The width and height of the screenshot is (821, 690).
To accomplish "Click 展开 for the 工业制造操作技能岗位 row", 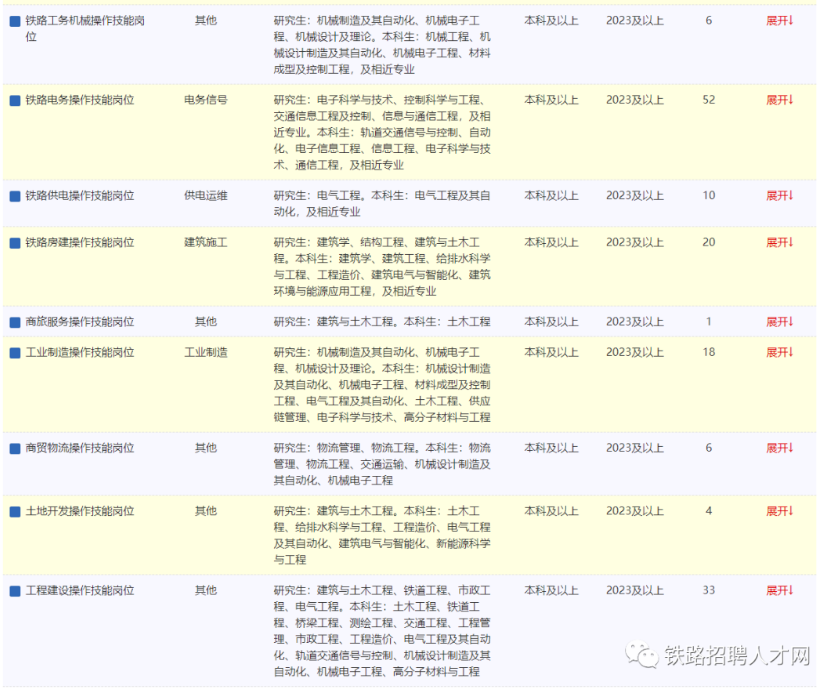I will tap(779, 353).
